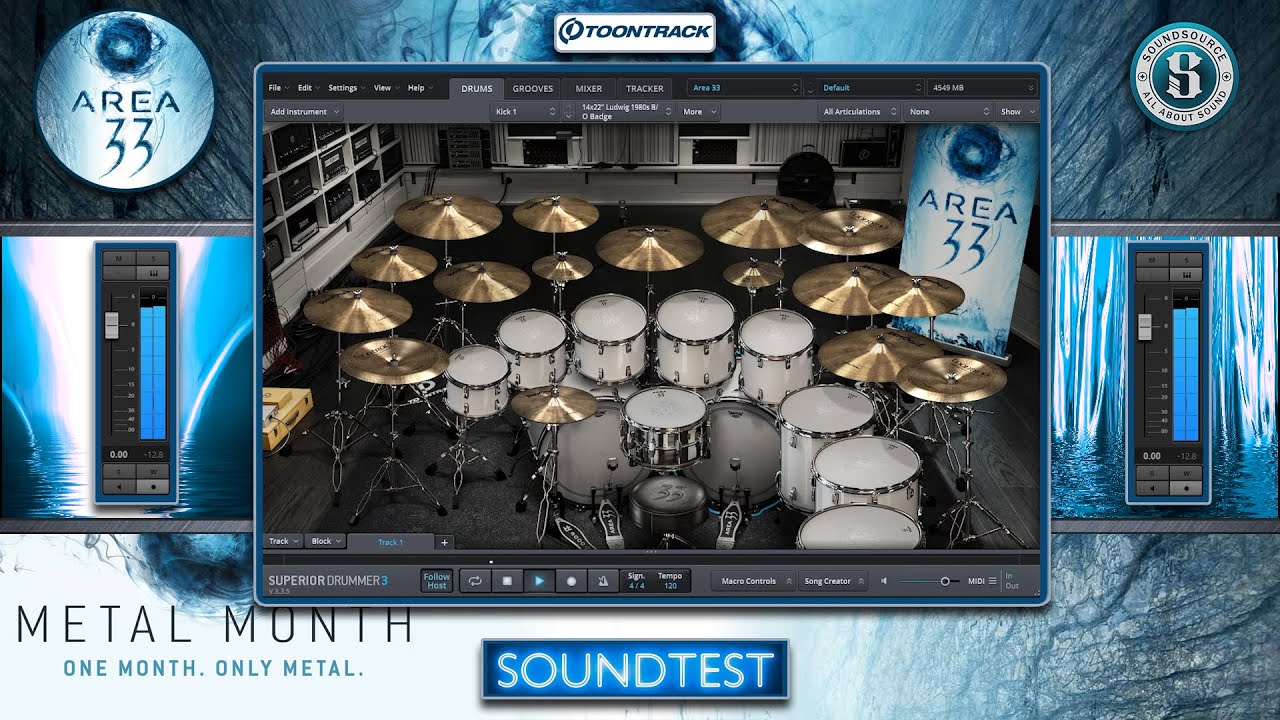
Task: Solo the right channel strip with S
Action: pyautogui.click(x=1185, y=258)
